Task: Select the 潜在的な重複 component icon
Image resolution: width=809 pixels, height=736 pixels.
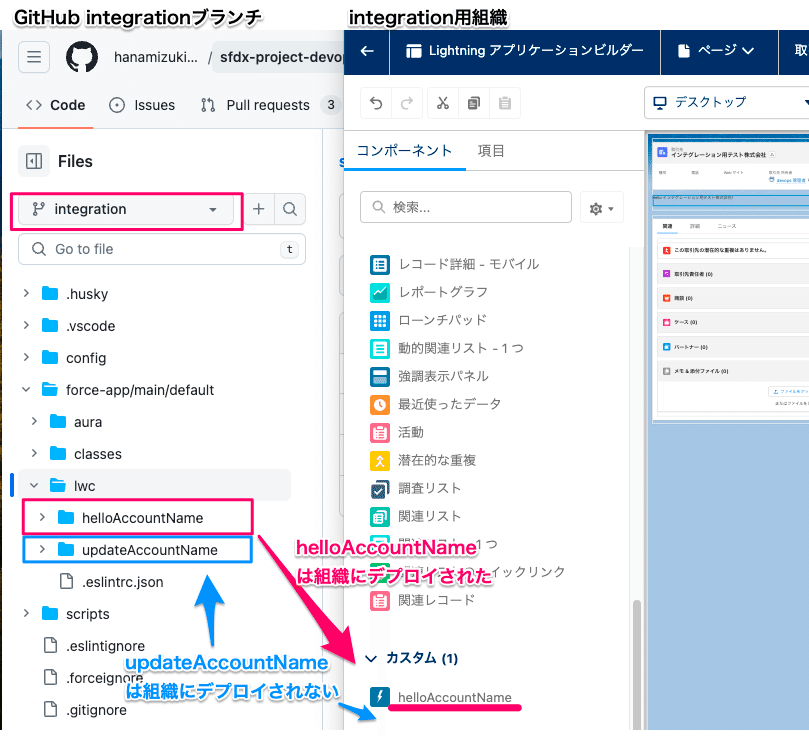Action: coord(380,461)
